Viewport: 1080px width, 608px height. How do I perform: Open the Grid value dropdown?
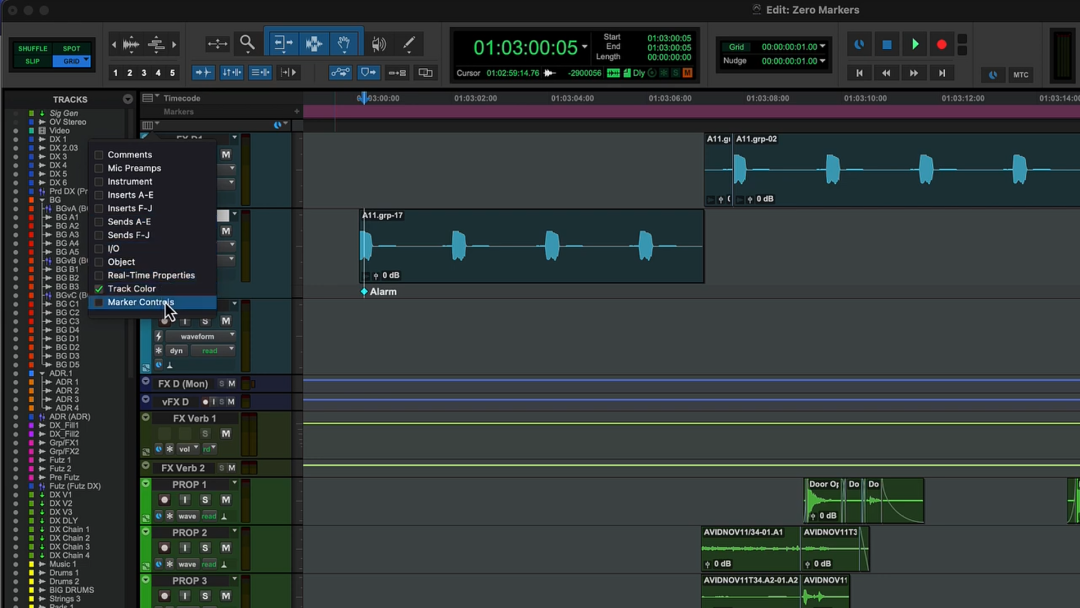tap(823, 47)
